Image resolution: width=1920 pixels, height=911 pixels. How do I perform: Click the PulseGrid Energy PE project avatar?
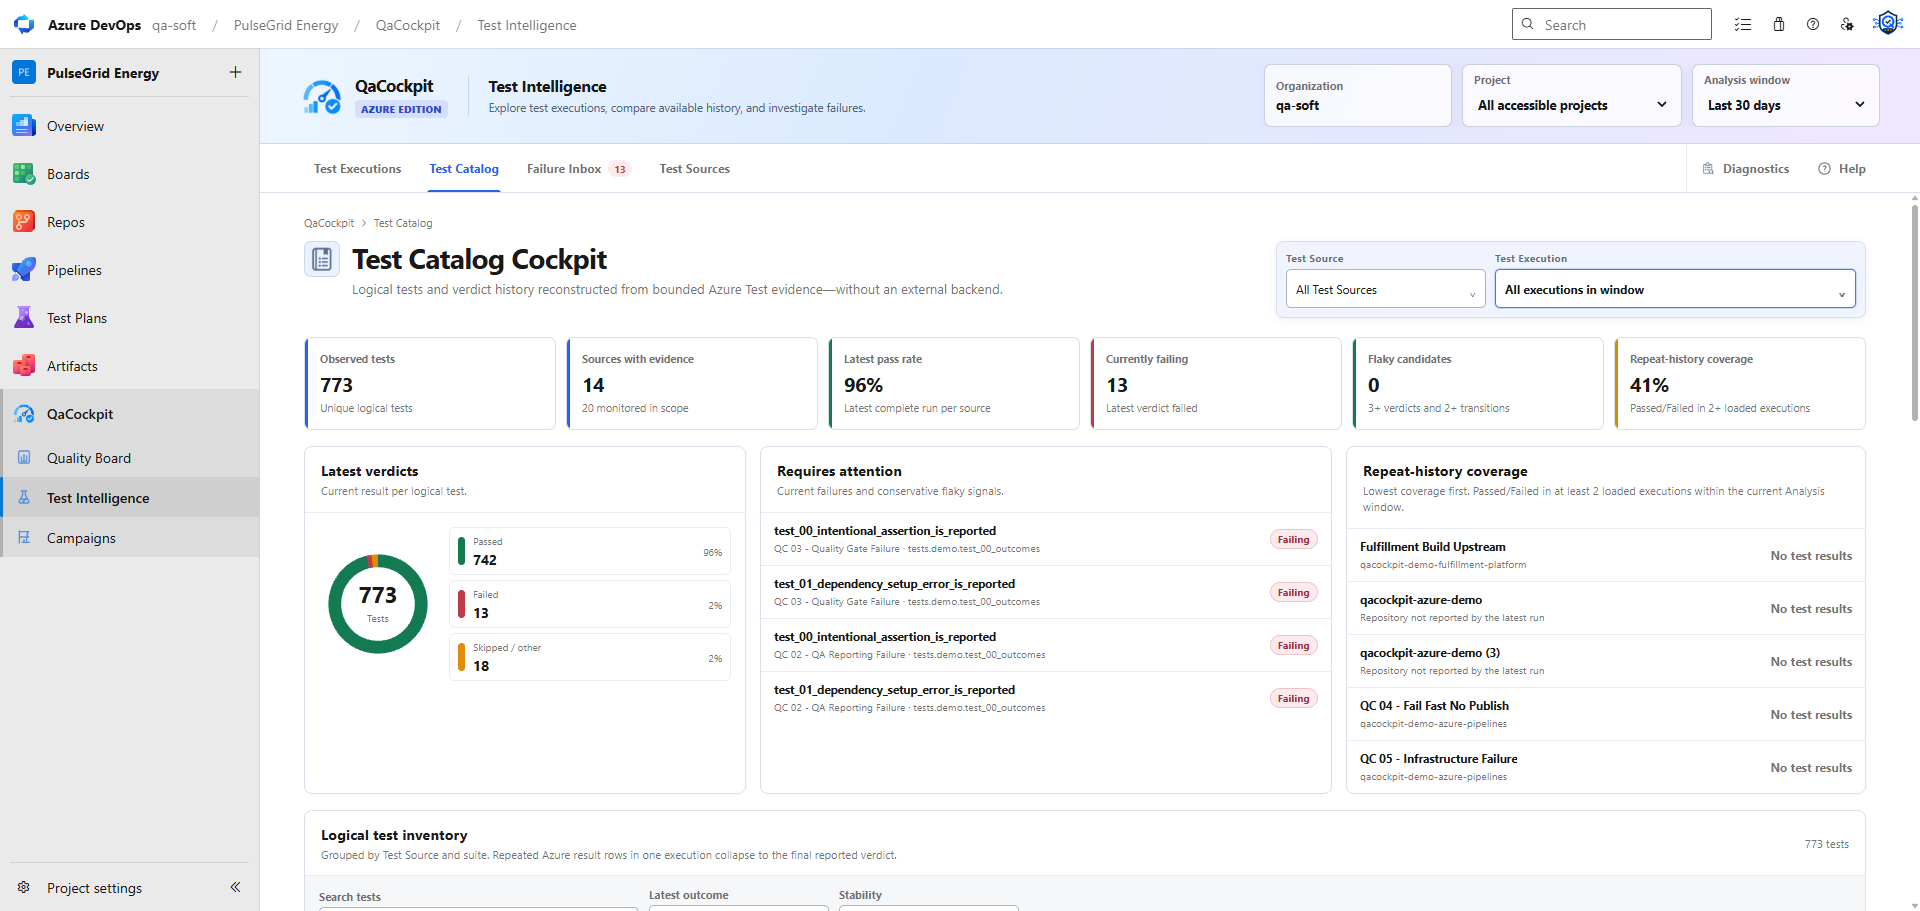24,72
